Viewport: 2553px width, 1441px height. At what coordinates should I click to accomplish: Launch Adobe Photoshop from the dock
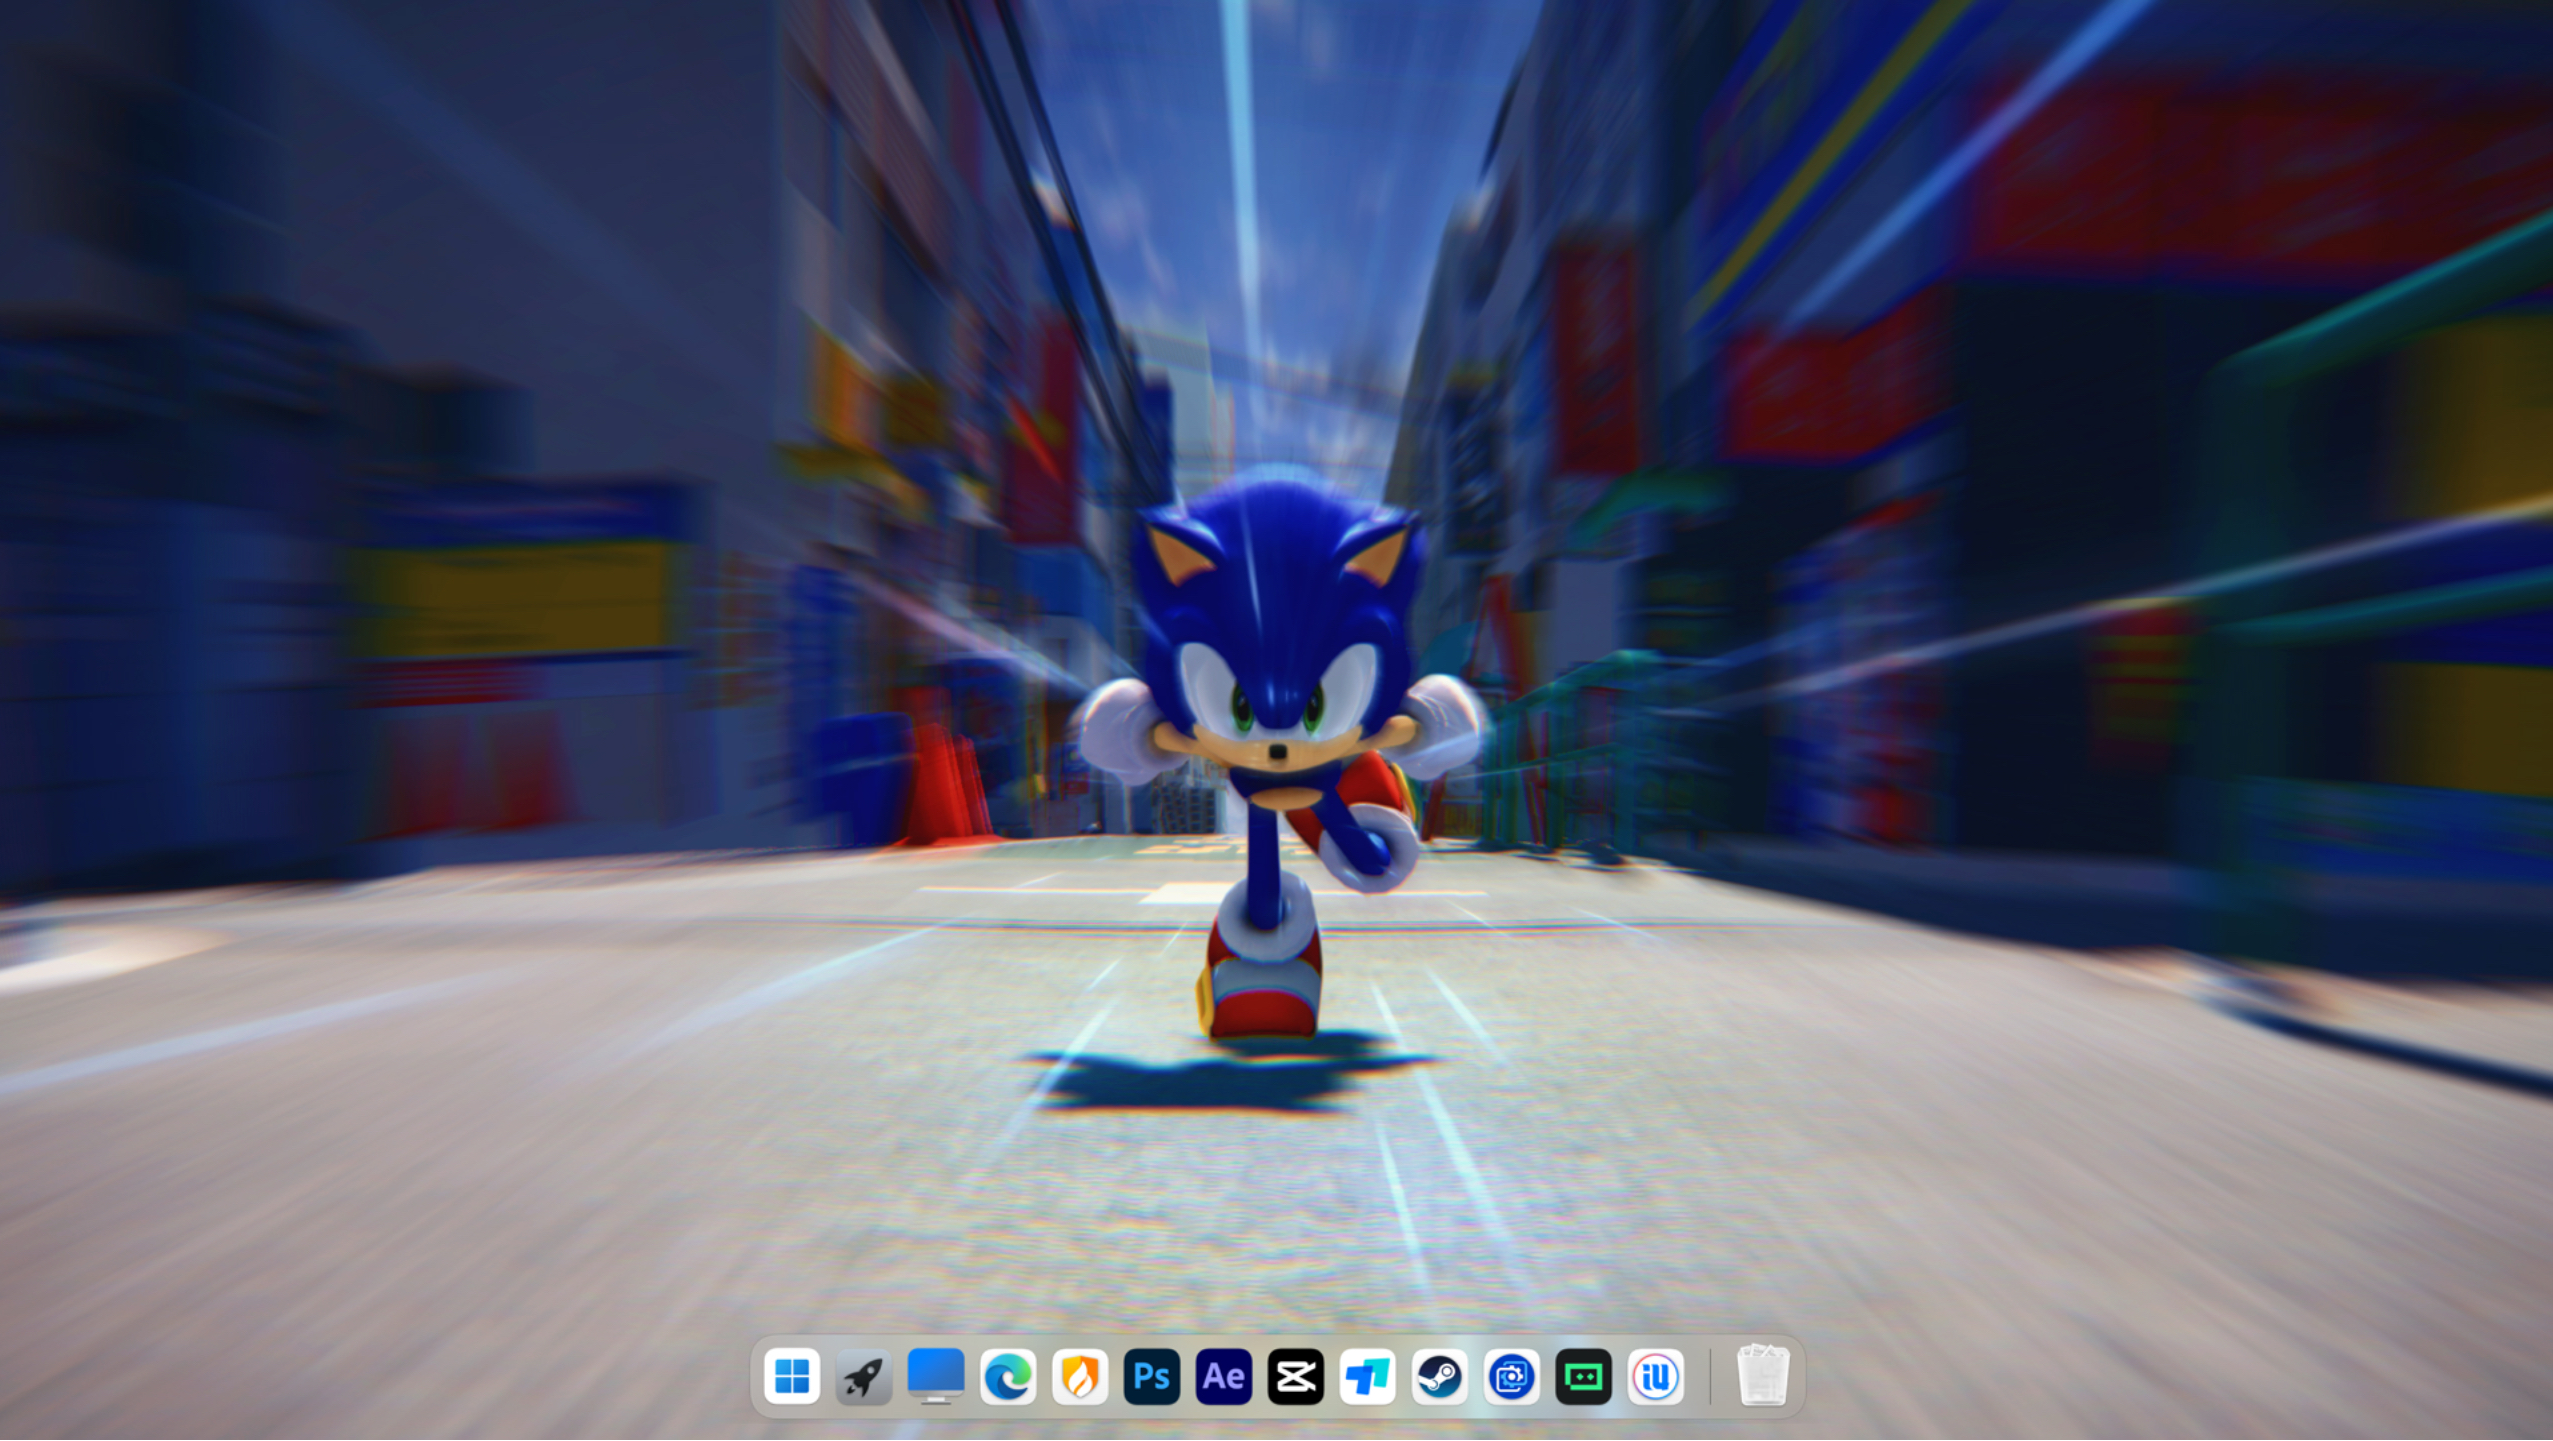(x=1152, y=1377)
